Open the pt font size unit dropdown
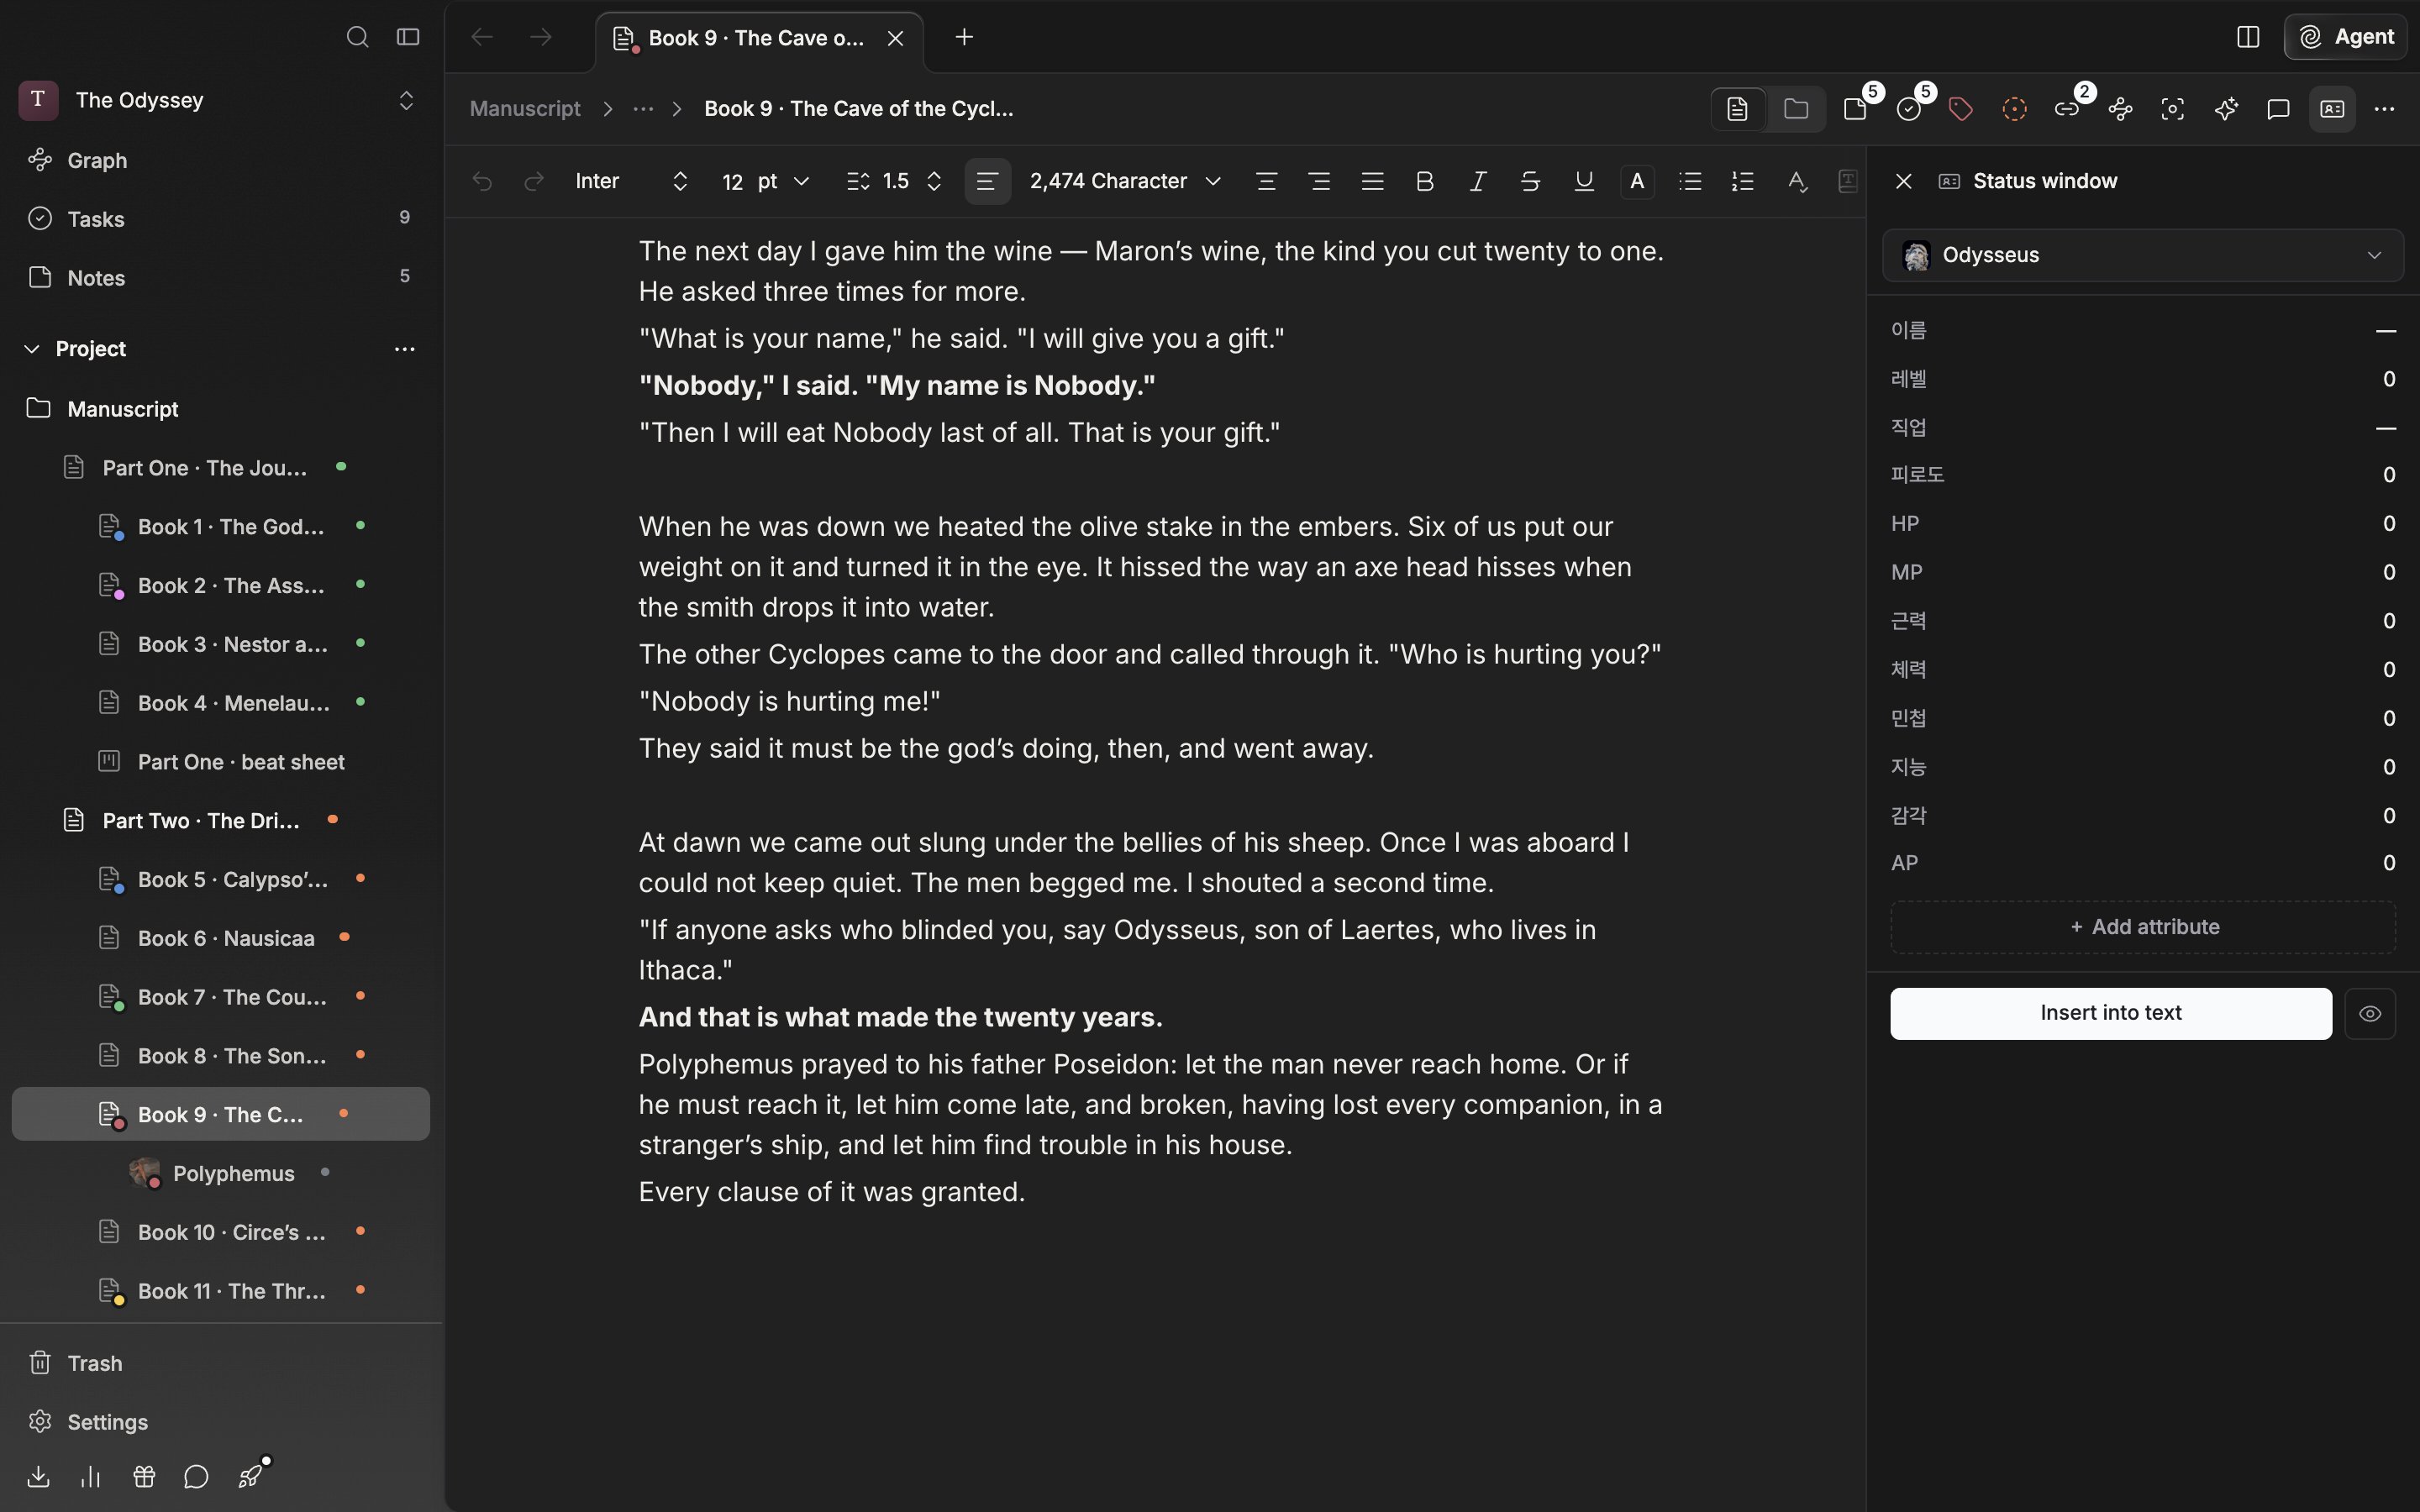The height and width of the screenshot is (1512, 2420). coord(784,181)
